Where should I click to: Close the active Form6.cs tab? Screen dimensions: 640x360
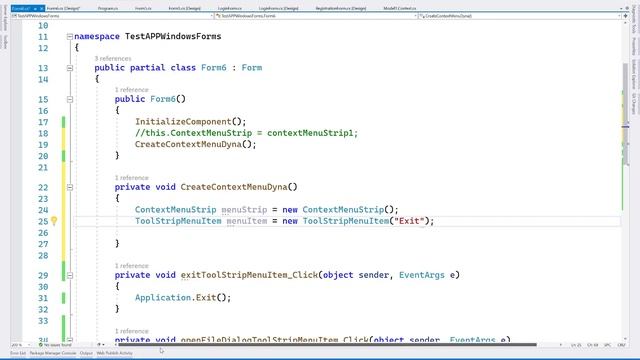click(x=41, y=9)
